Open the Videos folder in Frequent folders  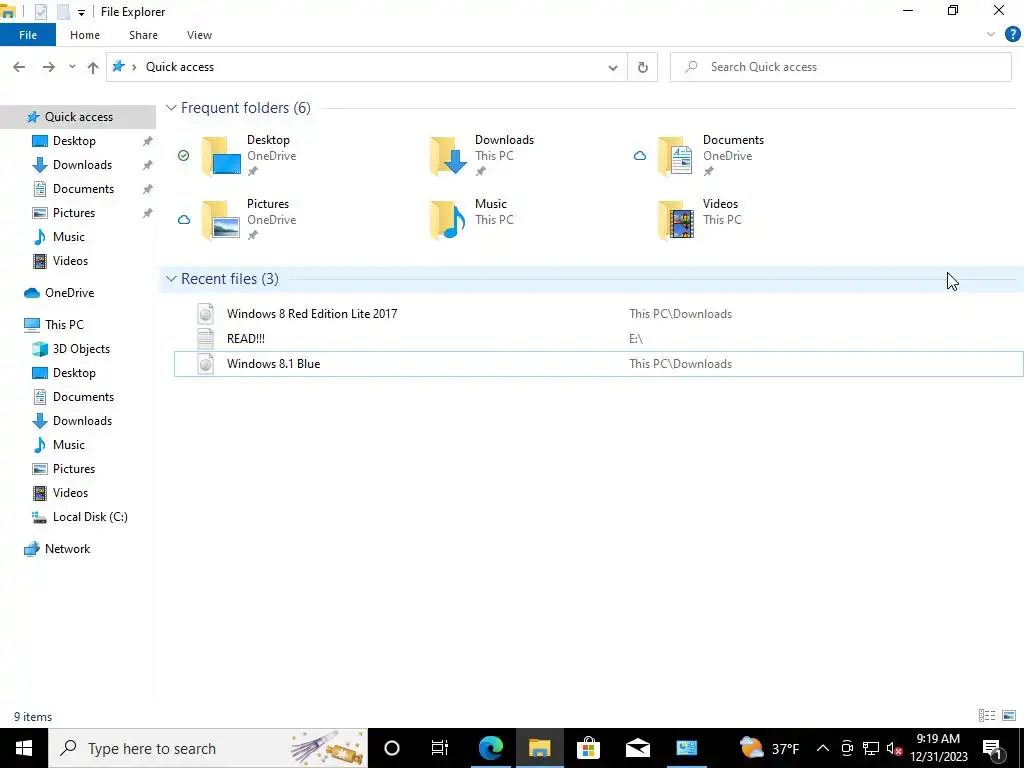pyautogui.click(x=699, y=219)
